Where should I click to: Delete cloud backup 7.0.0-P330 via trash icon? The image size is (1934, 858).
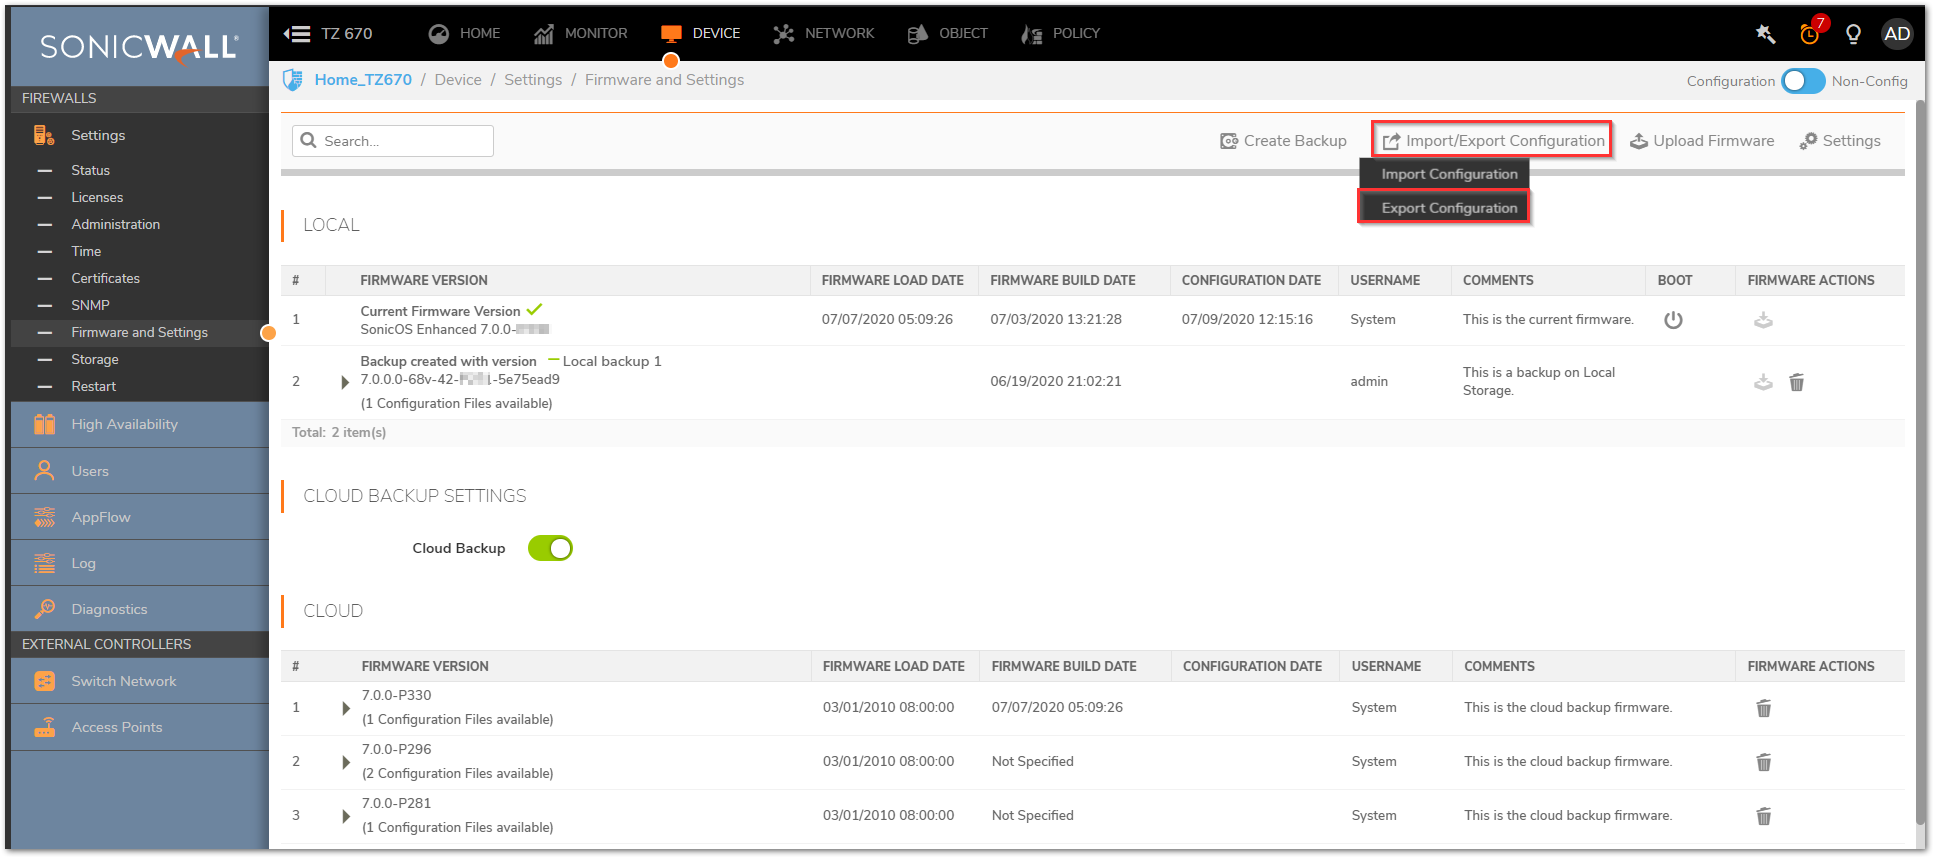pos(1763,708)
